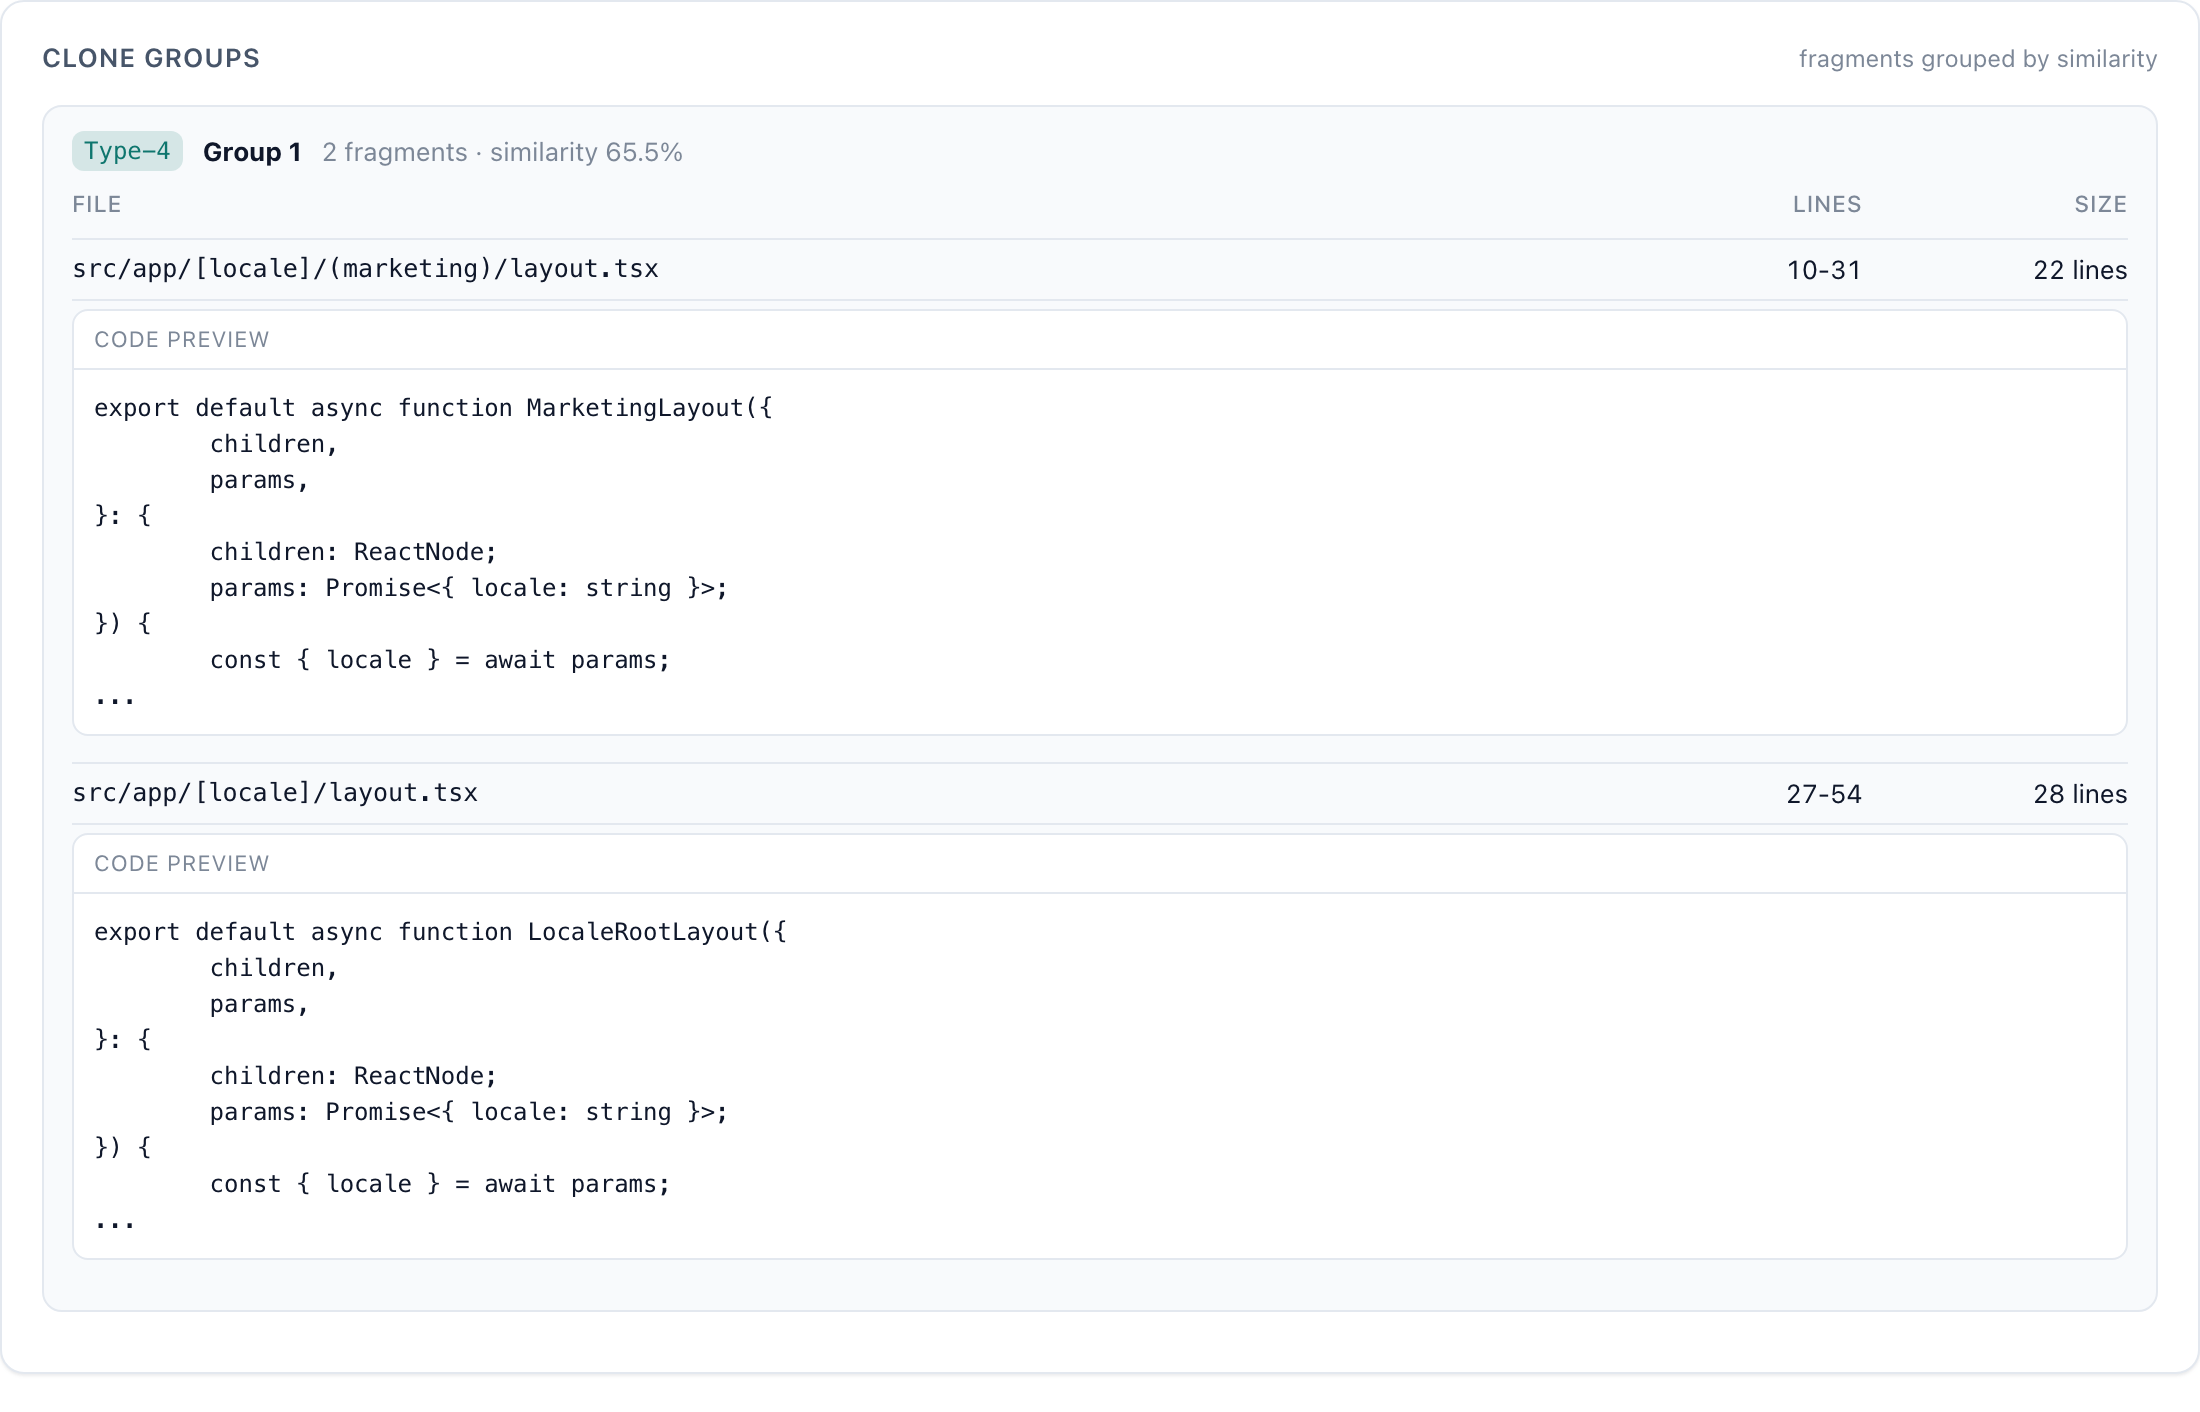
Task: Click the '22 lines' size value
Action: click(x=2080, y=270)
